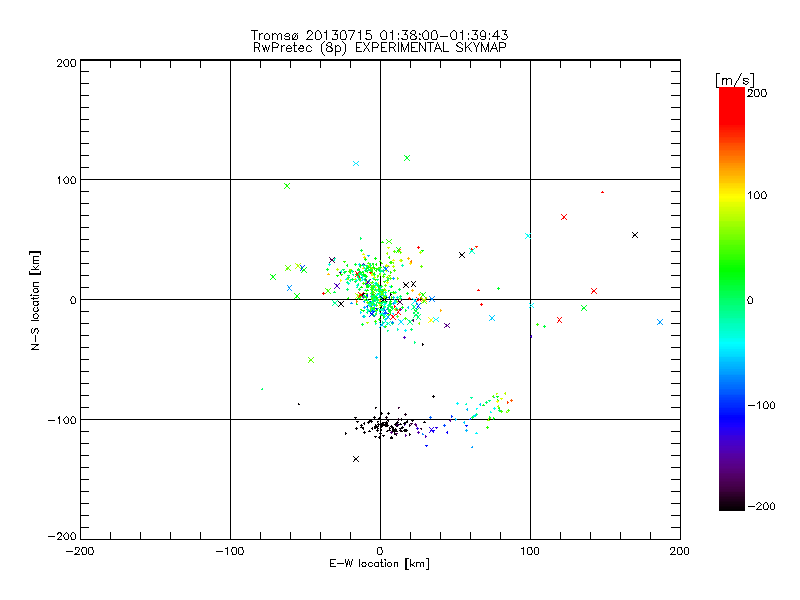The width and height of the screenshot is (800, 600).
Task: Click the colorbar tick label "-200"
Action: coord(761,506)
